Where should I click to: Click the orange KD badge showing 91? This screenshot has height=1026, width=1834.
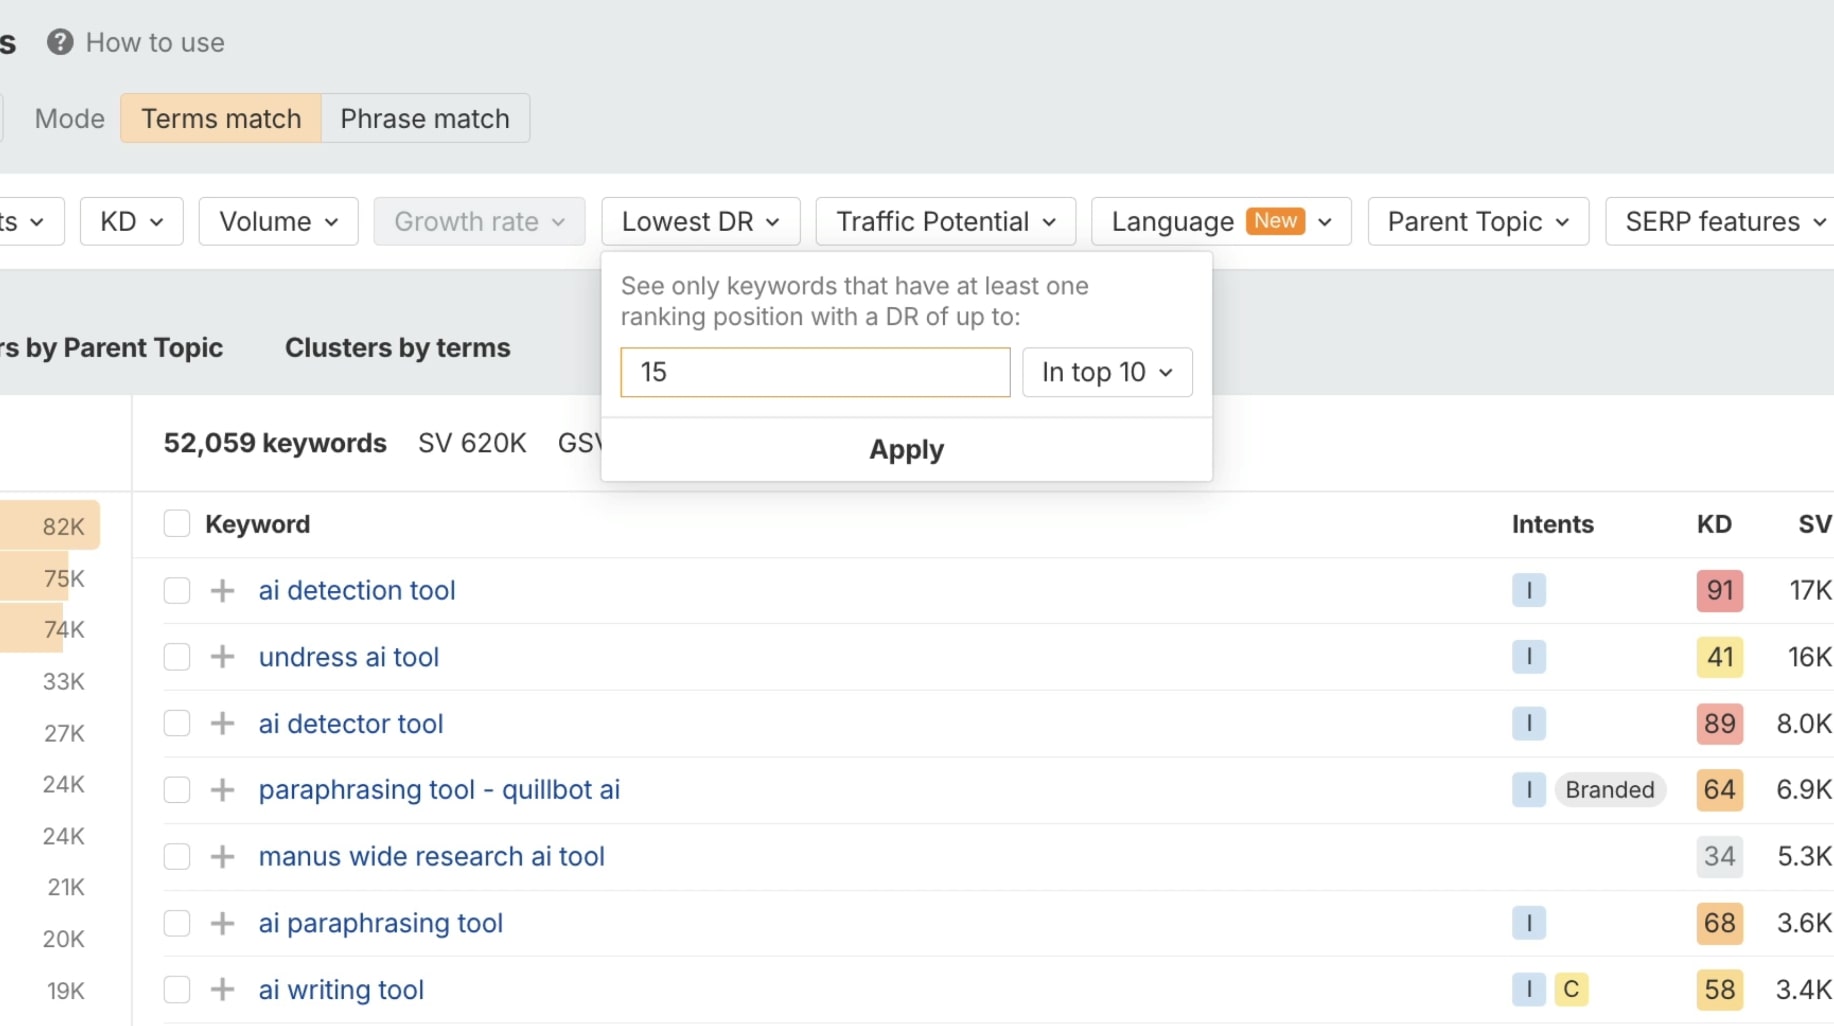coord(1719,590)
